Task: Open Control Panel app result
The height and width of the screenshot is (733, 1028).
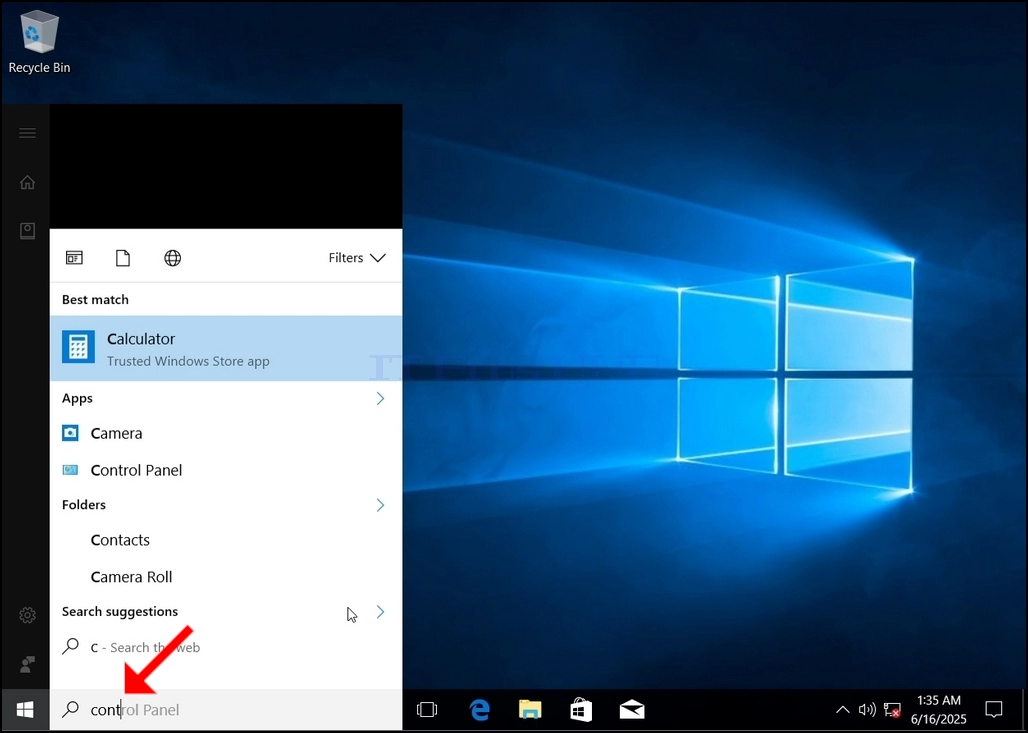Action: pyautogui.click(x=226, y=470)
